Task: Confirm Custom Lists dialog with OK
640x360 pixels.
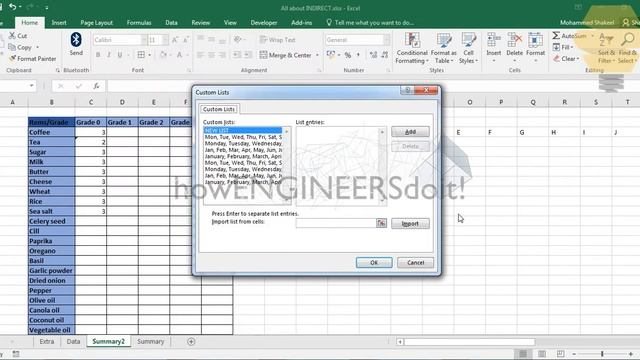Action: pos(374,263)
